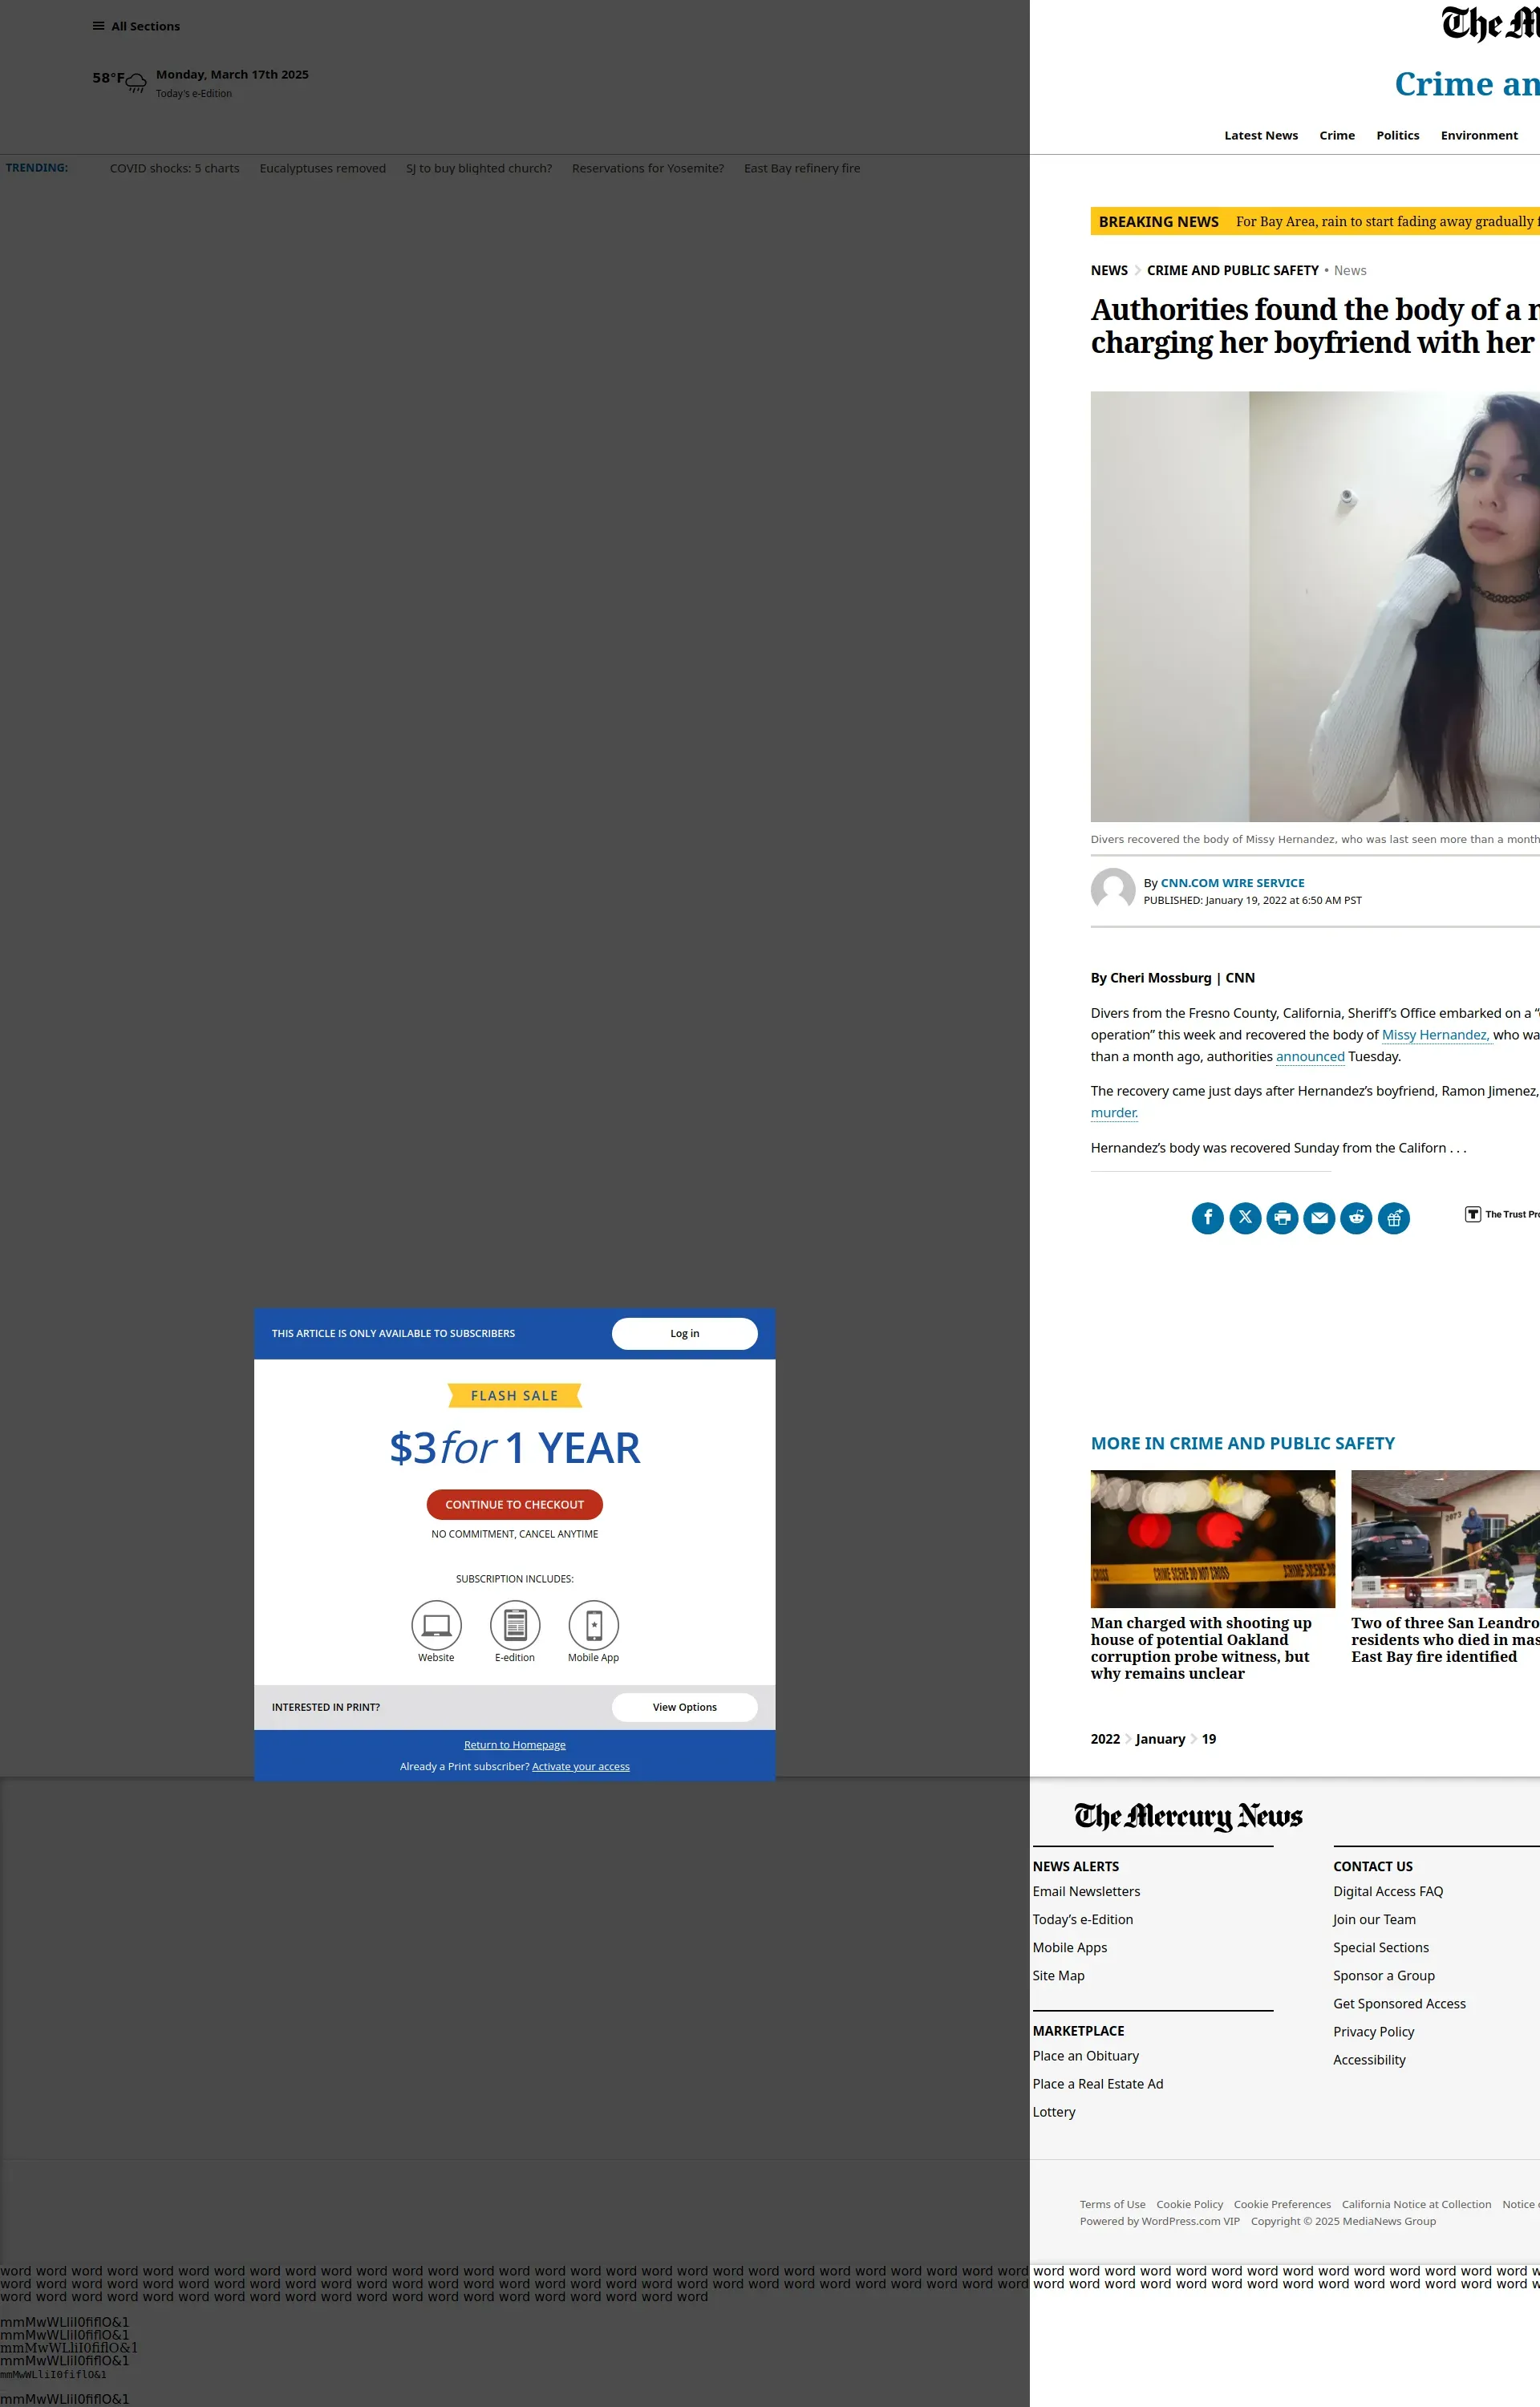Click the Mobile App phone icon
1540x2407 pixels.
593,1625
